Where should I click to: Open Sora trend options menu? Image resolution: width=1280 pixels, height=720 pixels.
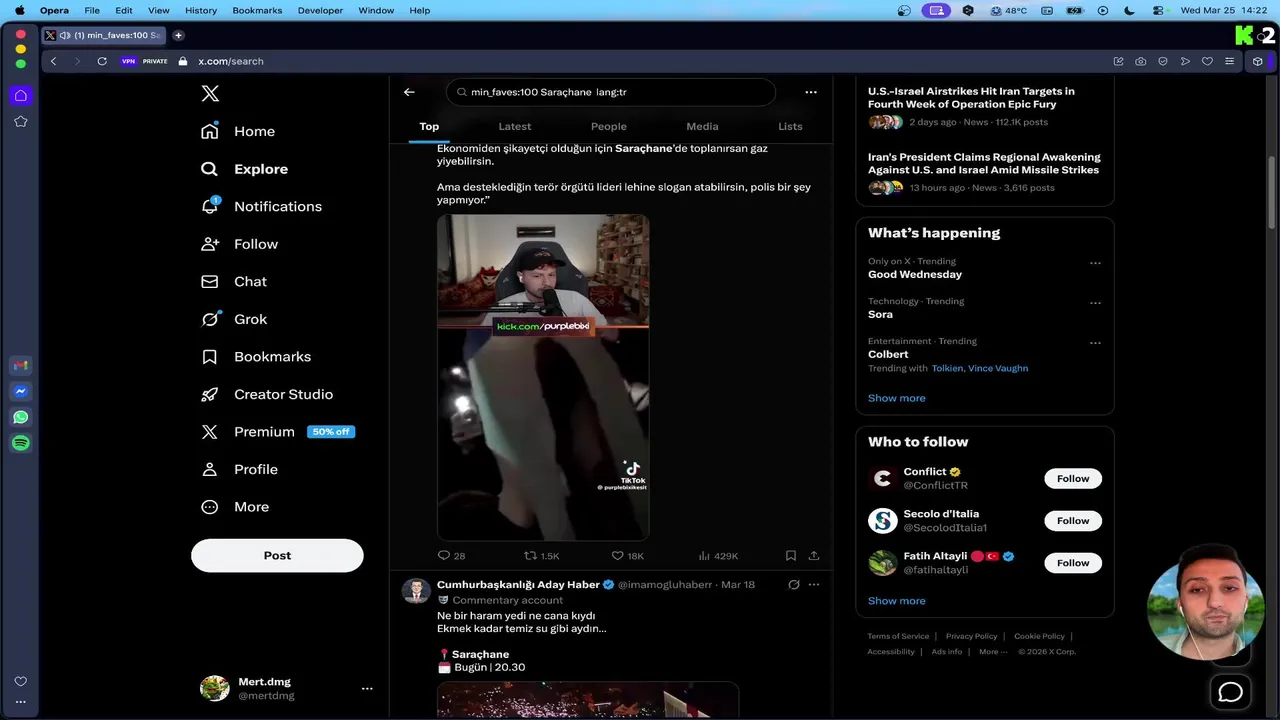pyautogui.click(x=1095, y=304)
